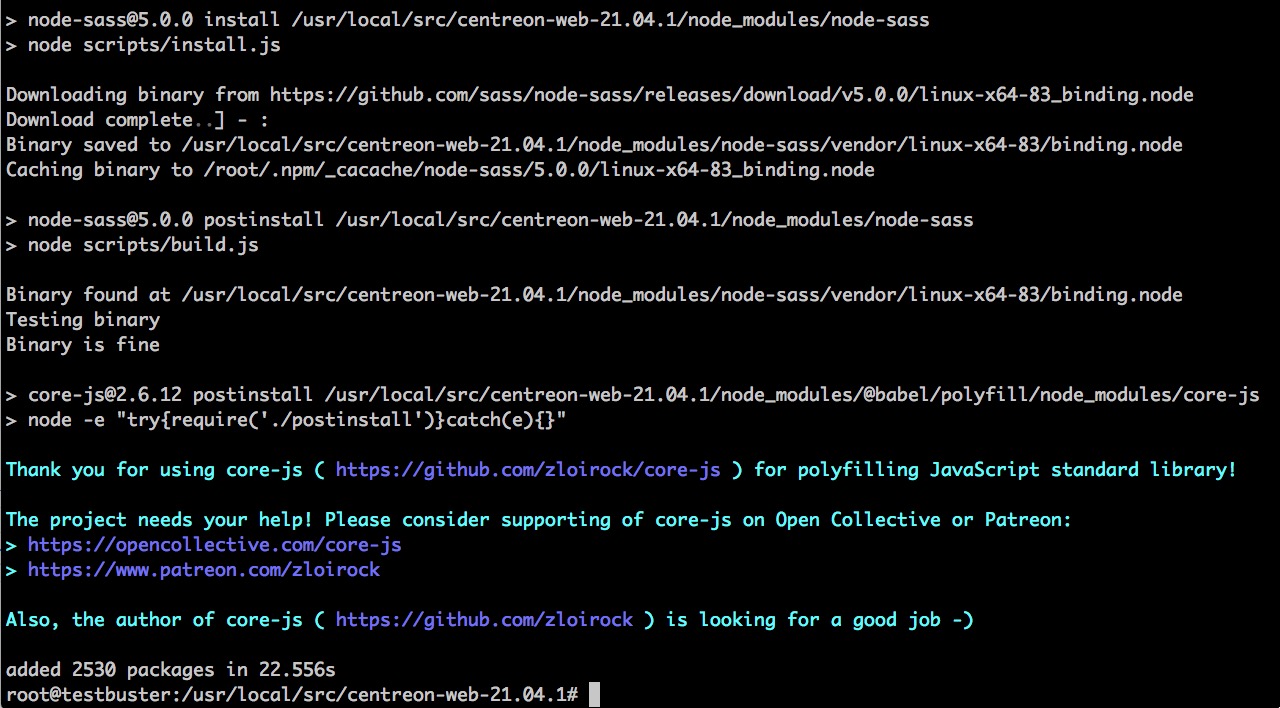Click the 'looking for a good job' text
The width and height of the screenshot is (1280, 708).
click(820, 620)
